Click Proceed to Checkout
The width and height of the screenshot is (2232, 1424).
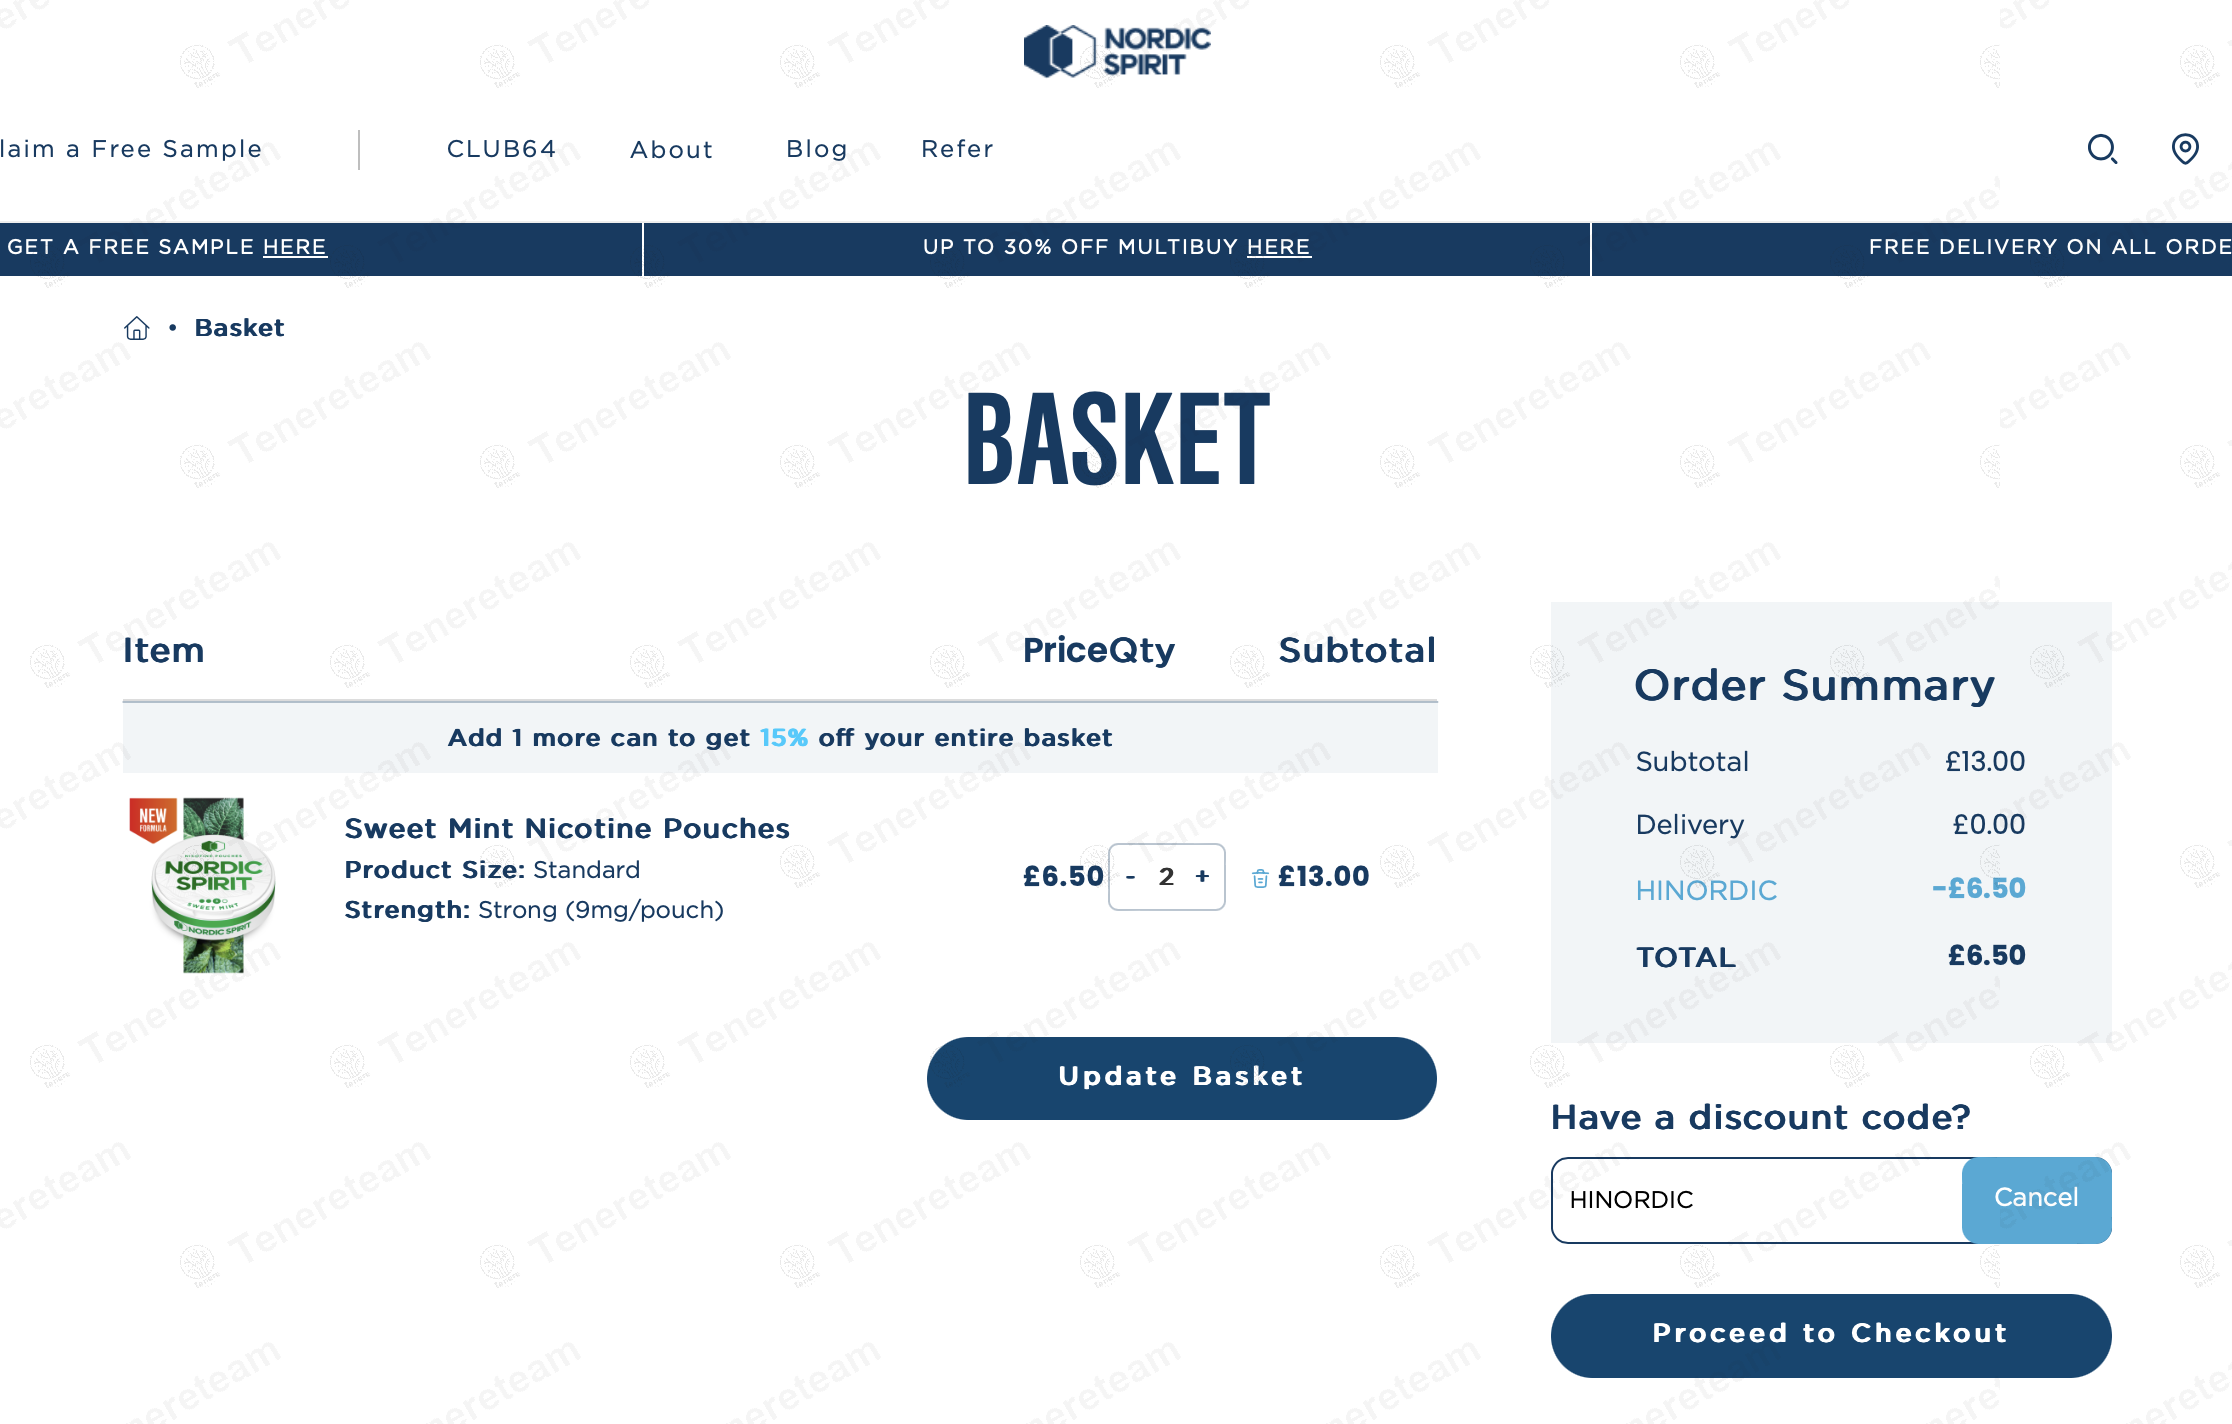pyautogui.click(x=1831, y=1335)
